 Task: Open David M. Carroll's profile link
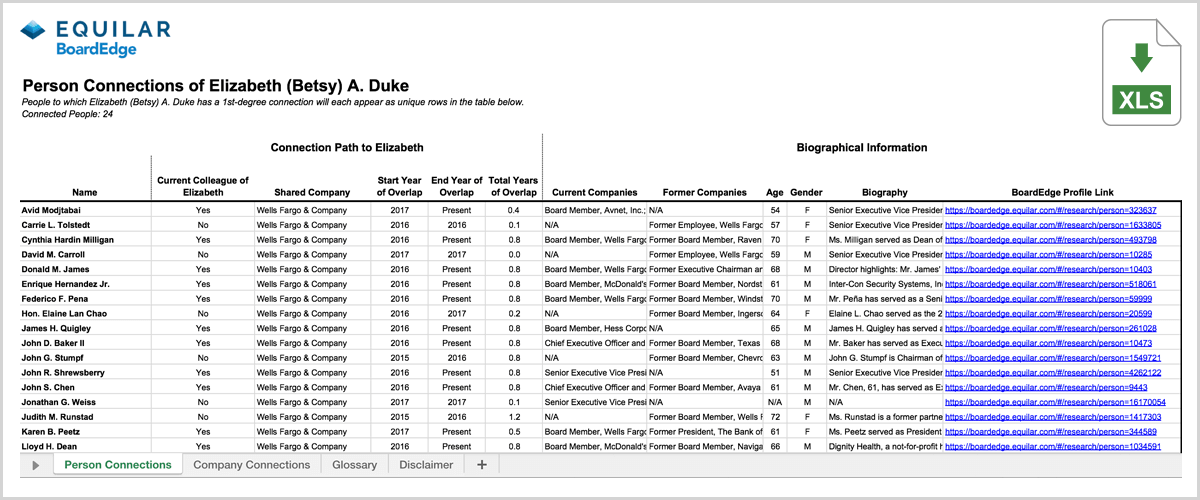tap(1047, 255)
